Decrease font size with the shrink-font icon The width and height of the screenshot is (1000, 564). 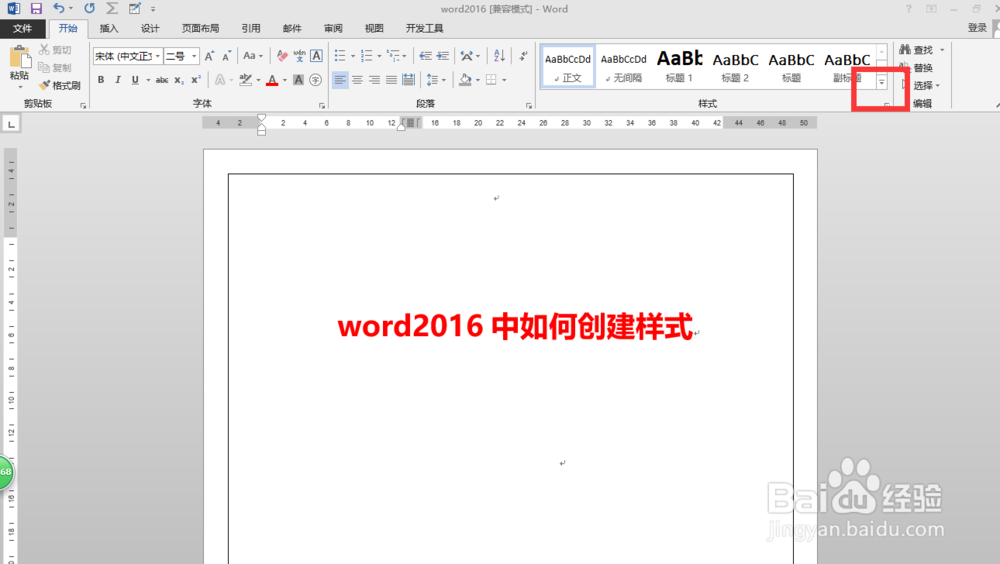pos(226,56)
